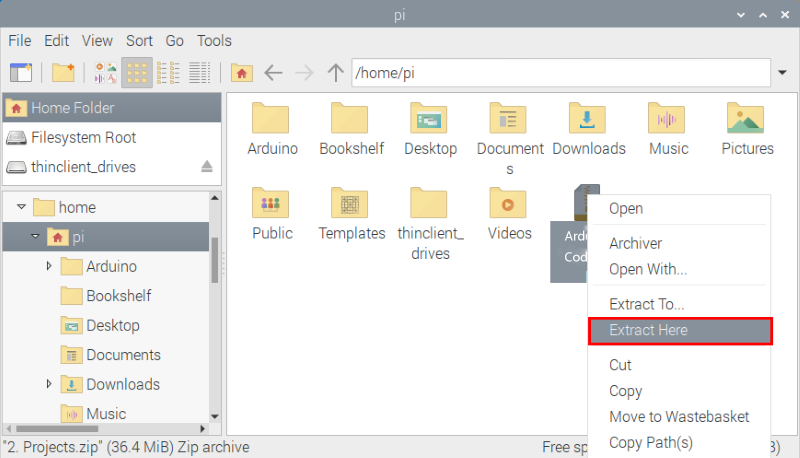
Task: Choose Copy Path(s) from context menu
Action: [680, 443]
